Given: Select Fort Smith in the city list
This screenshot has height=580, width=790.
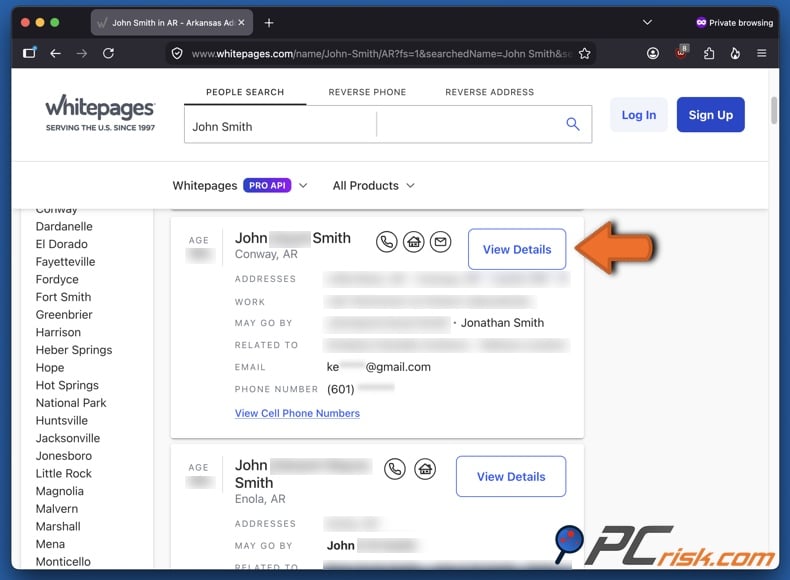Looking at the screenshot, I should [x=63, y=297].
